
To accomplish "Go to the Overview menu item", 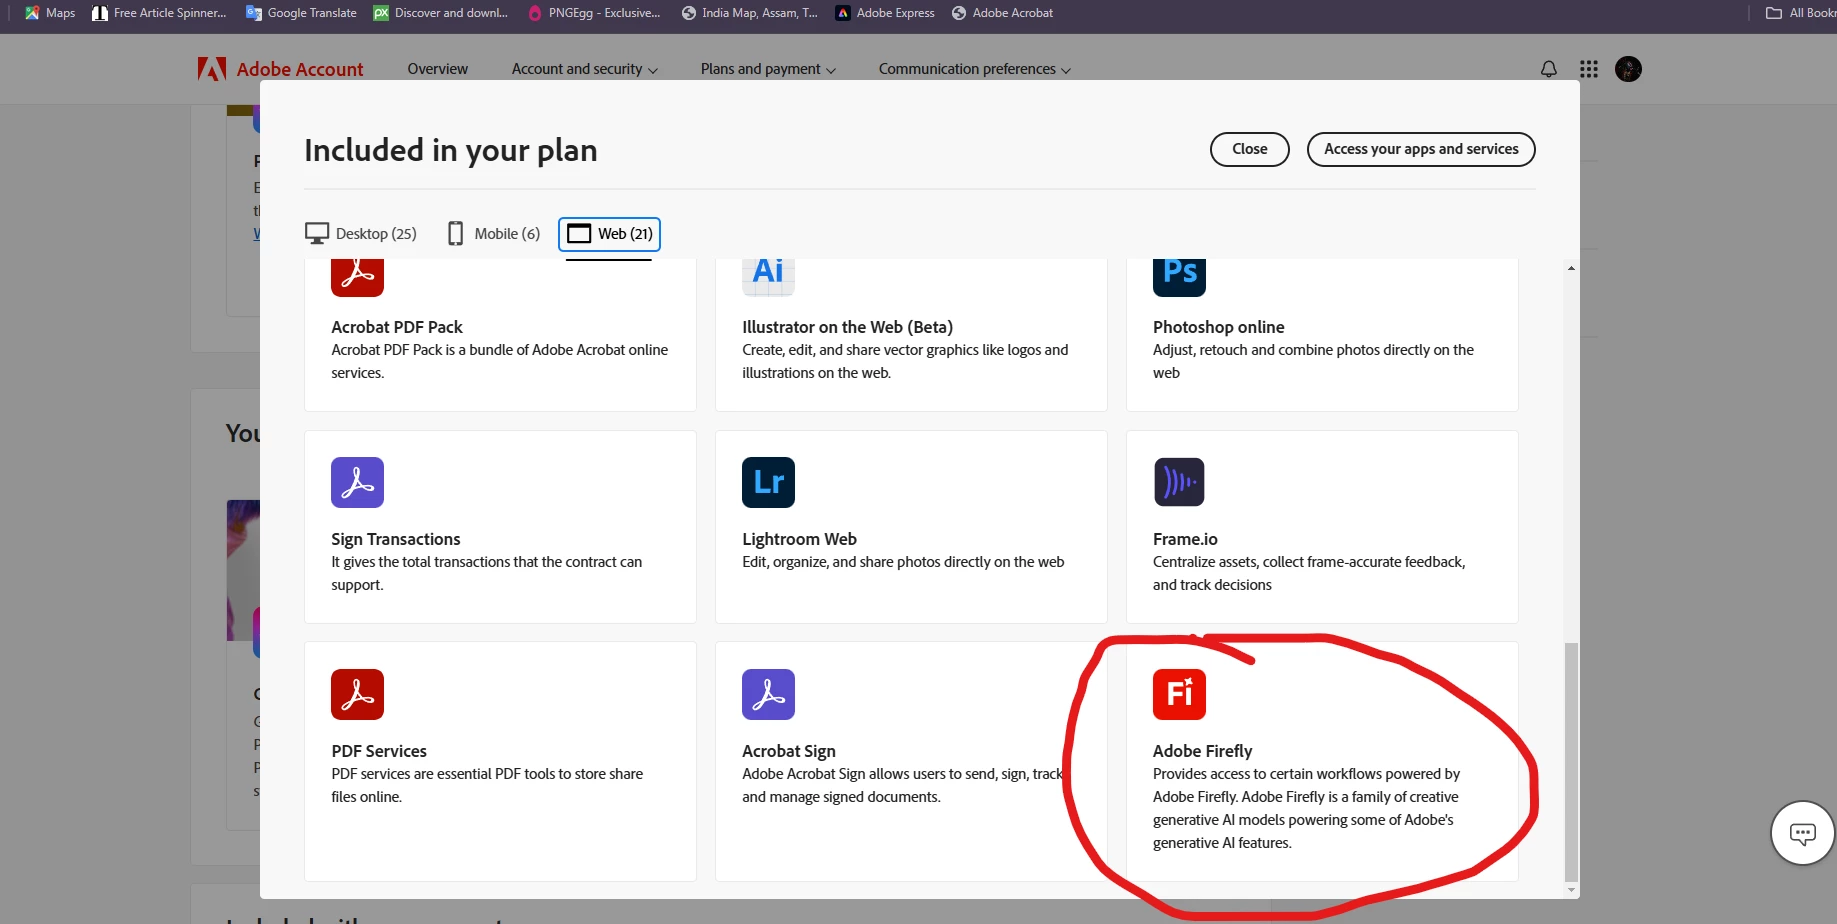I will point(437,69).
